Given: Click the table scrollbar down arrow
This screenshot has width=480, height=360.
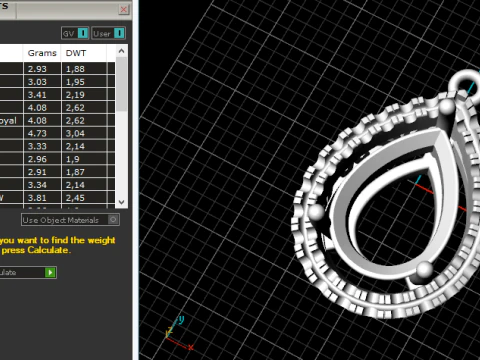Looking at the screenshot, I should tap(121, 202).
